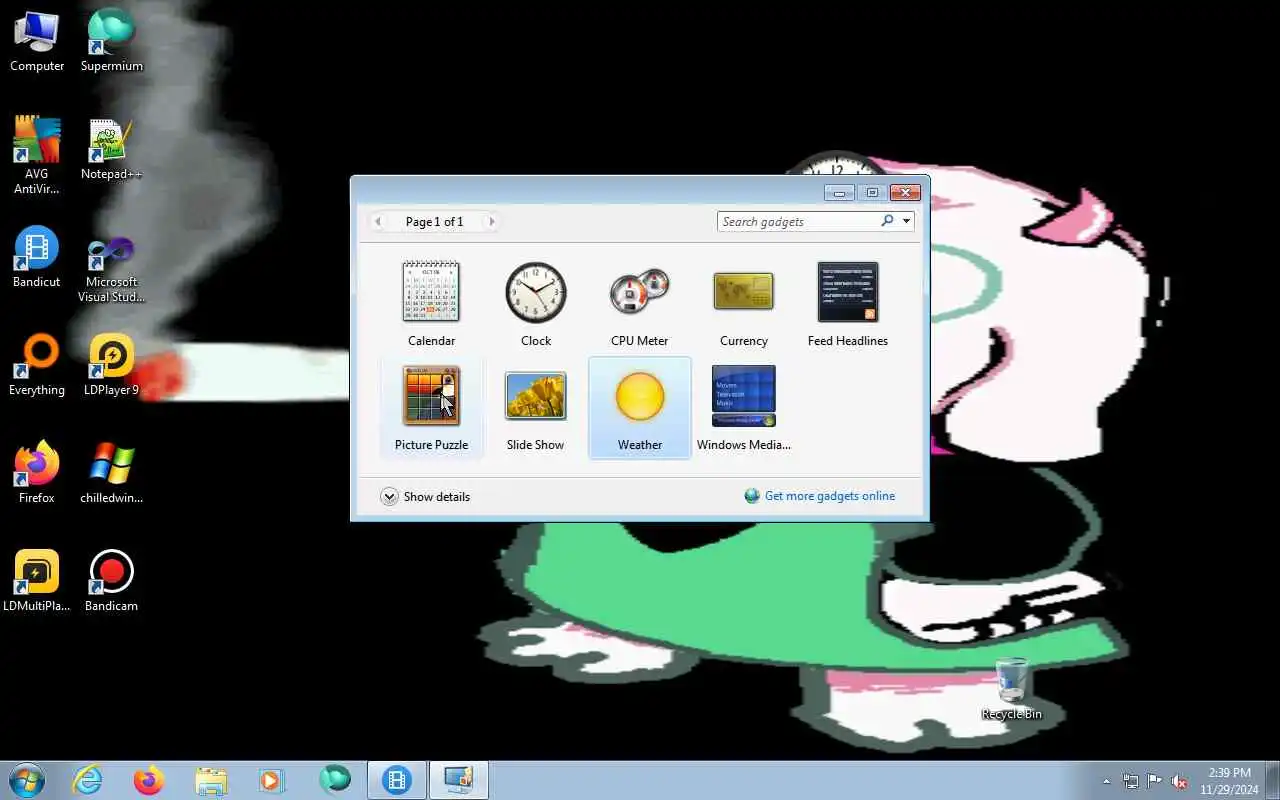
Task: Select the Feed Headlines gadget
Action: click(x=848, y=304)
